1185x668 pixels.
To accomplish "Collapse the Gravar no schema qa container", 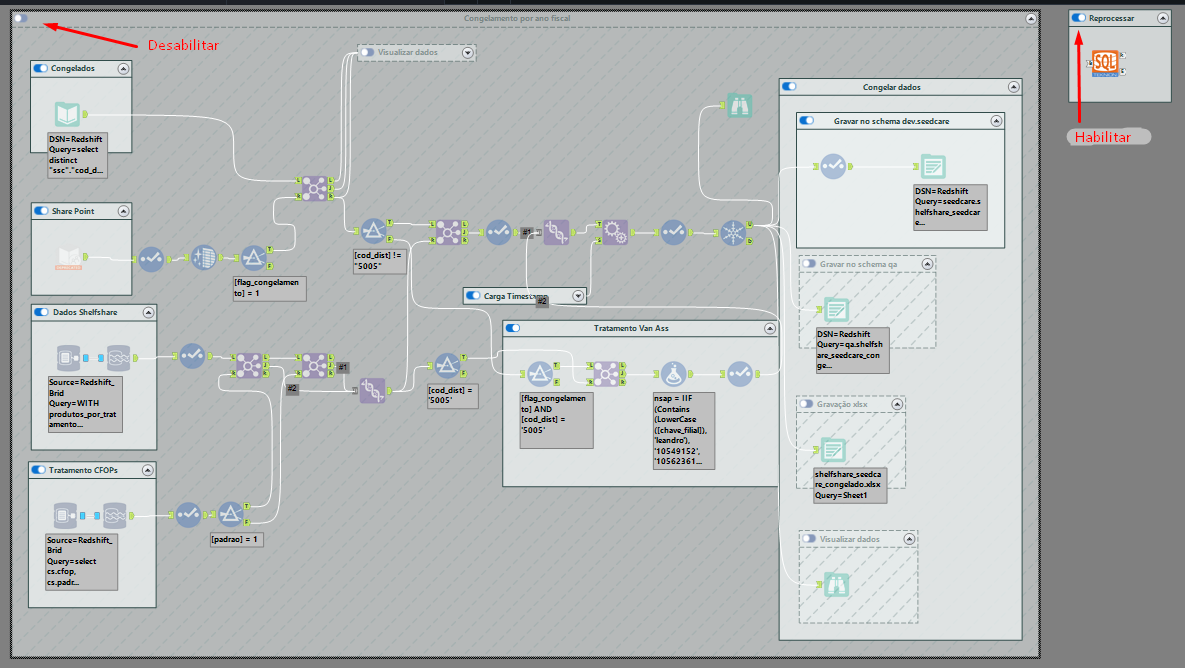I will (x=927, y=264).
